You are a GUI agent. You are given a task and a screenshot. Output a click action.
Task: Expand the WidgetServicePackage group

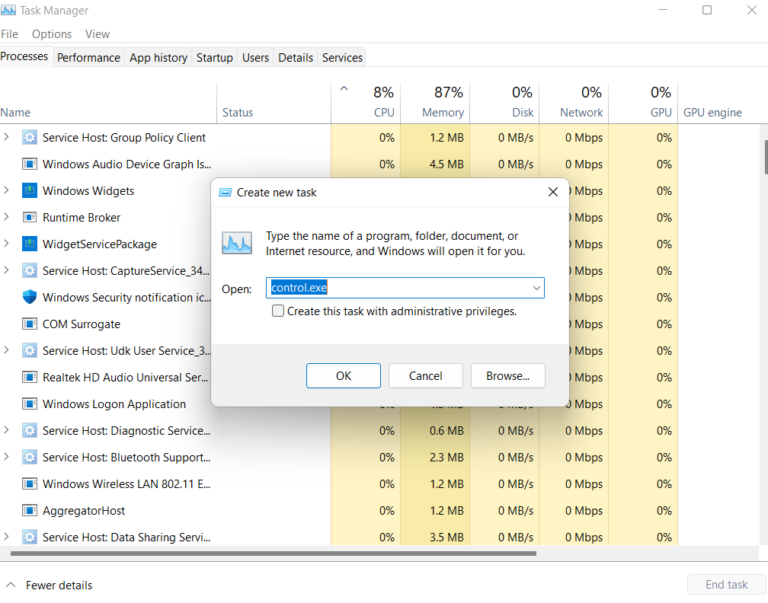[6, 243]
